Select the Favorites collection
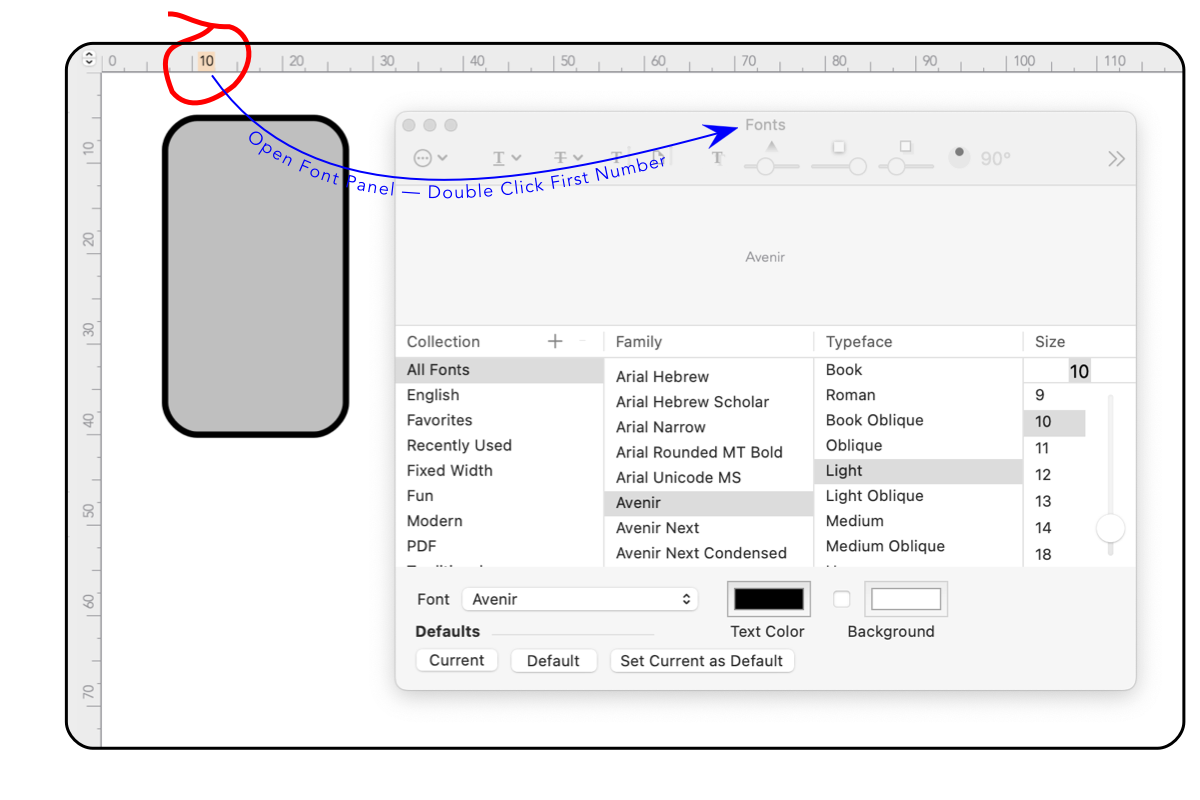Screen dimensions: 1200x800 point(499,420)
